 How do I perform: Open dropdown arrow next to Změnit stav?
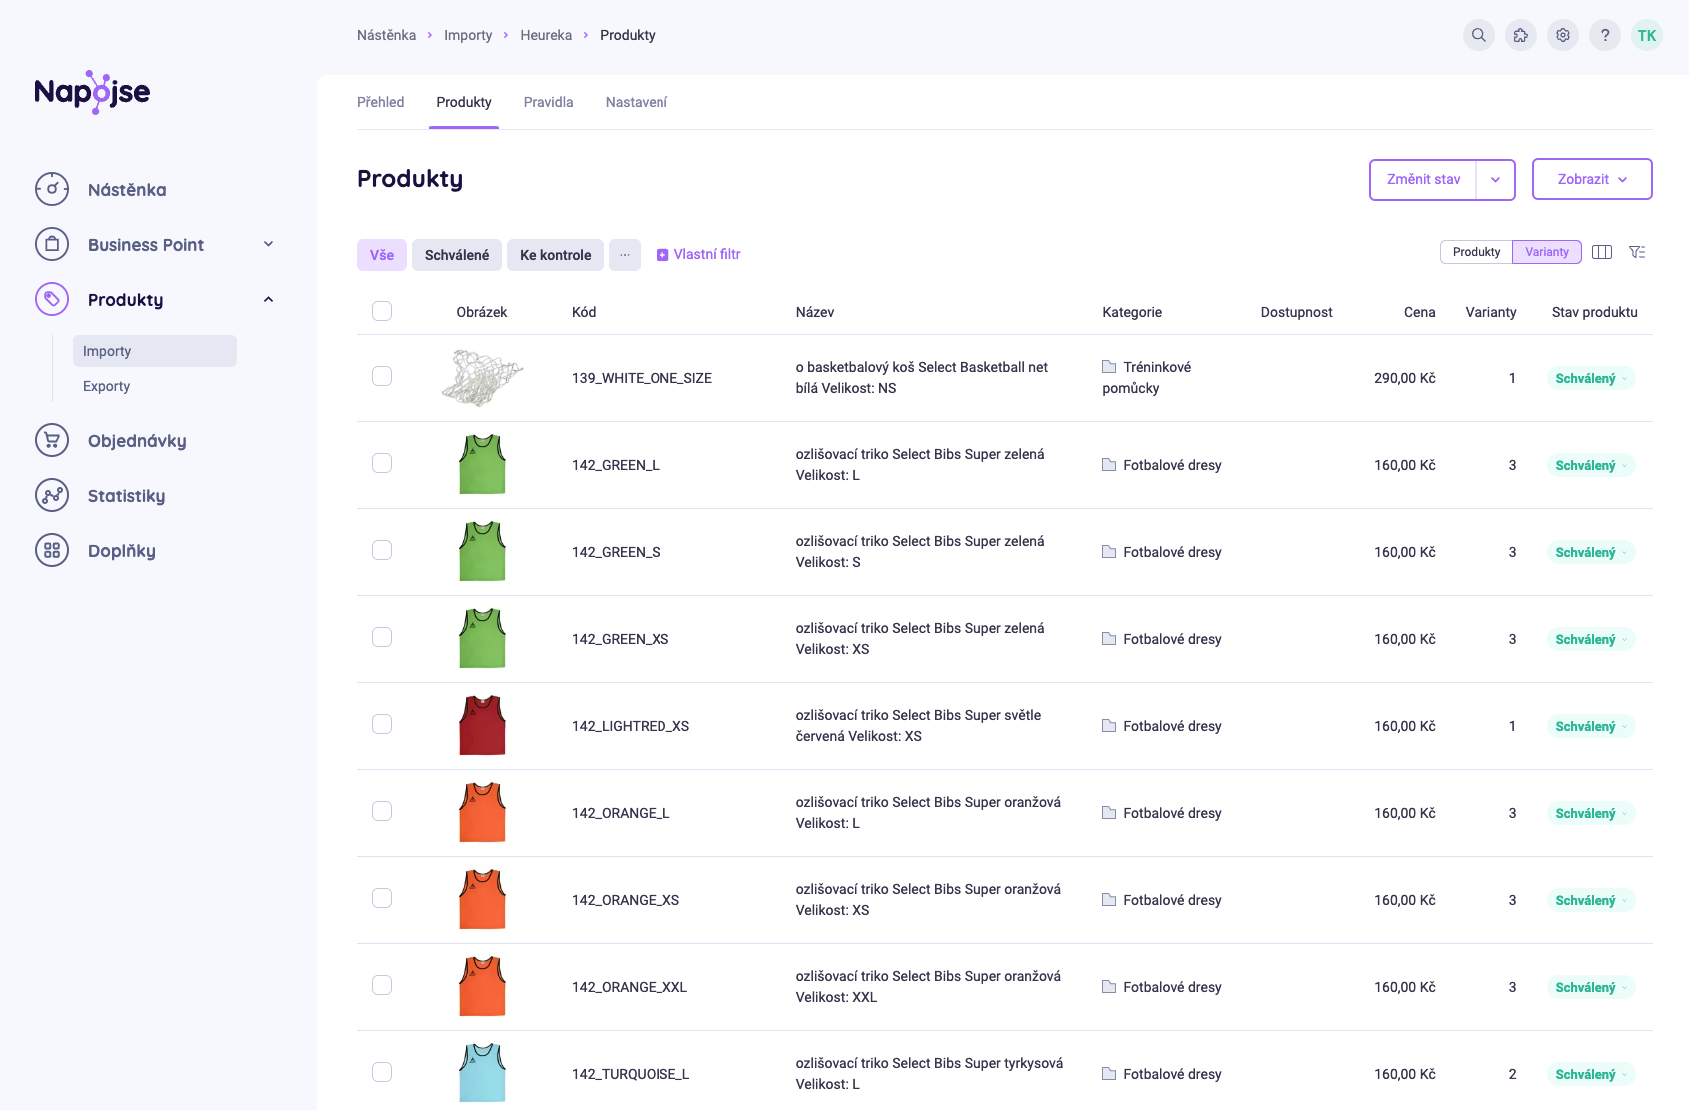click(1495, 180)
